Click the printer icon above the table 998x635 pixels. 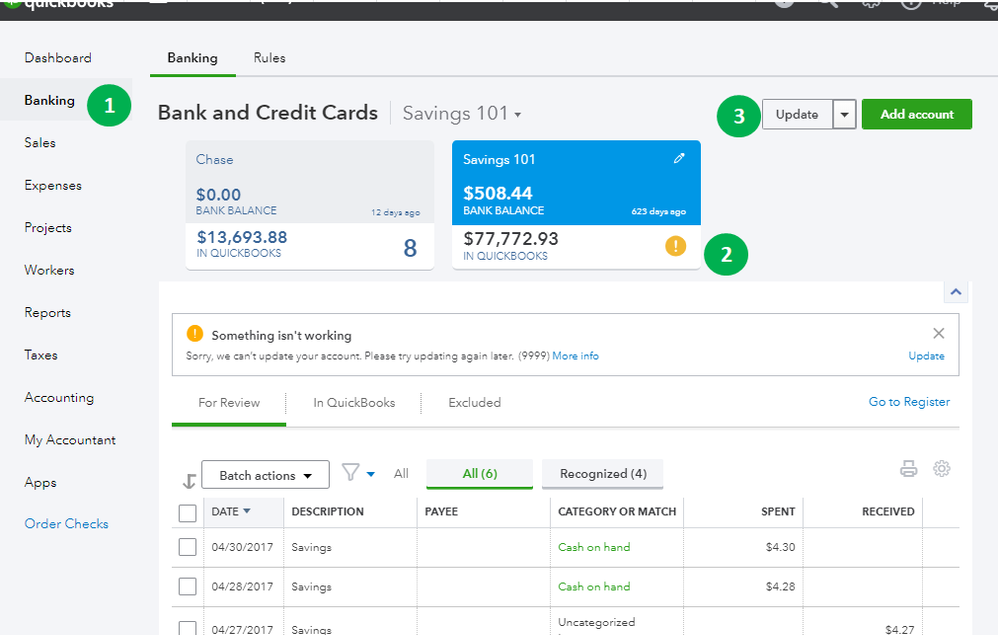[x=908, y=468]
